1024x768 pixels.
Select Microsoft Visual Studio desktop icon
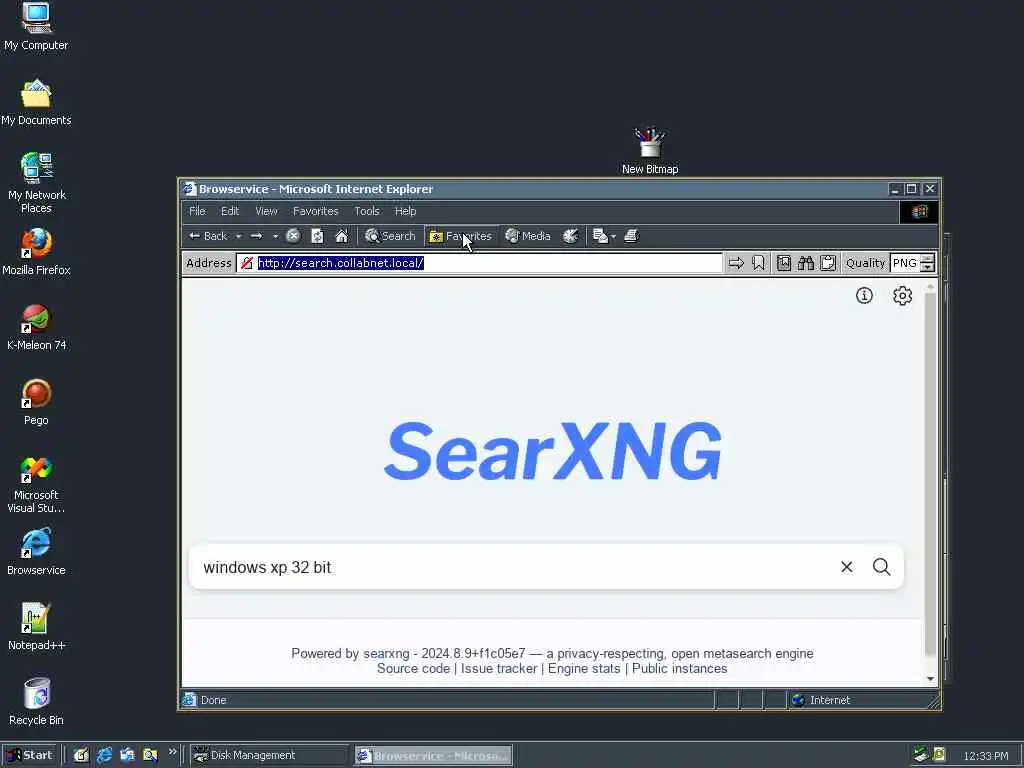click(x=37, y=485)
